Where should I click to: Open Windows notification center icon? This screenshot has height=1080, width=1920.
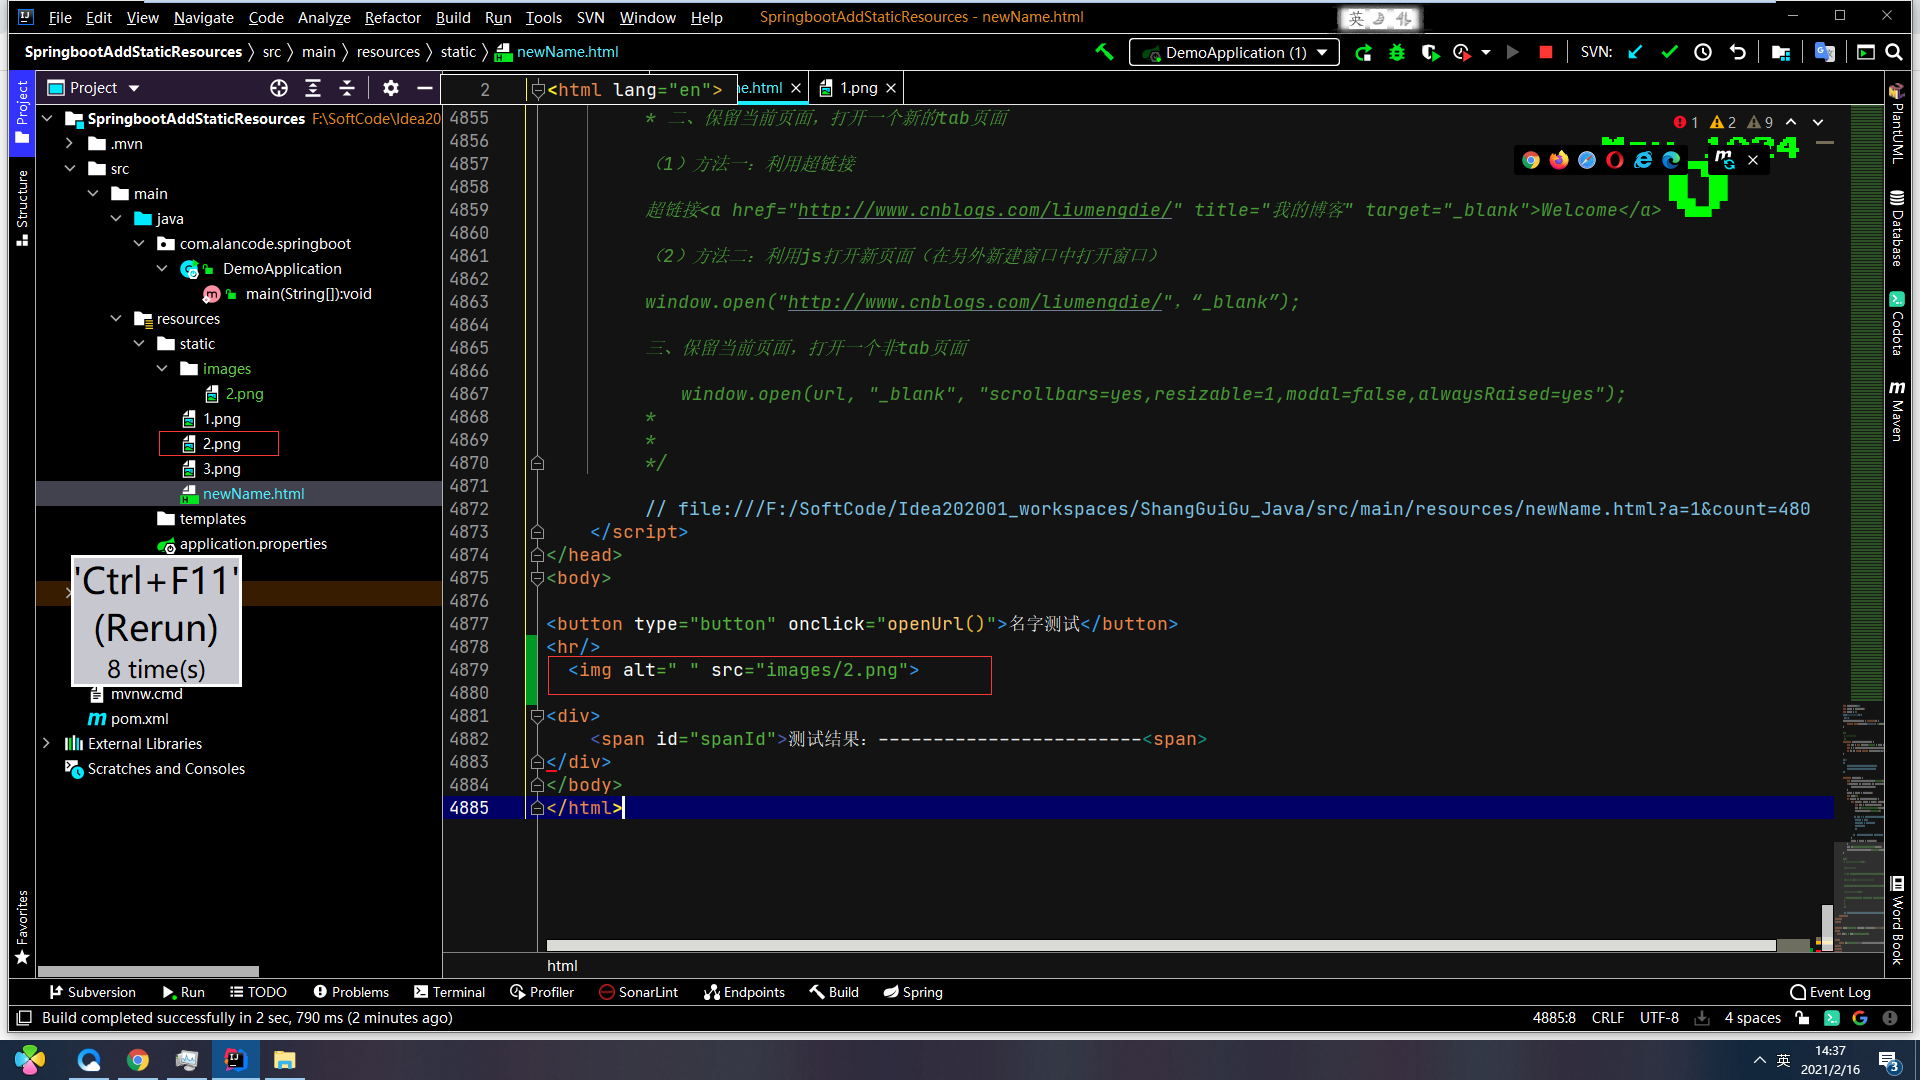click(1889, 1061)
